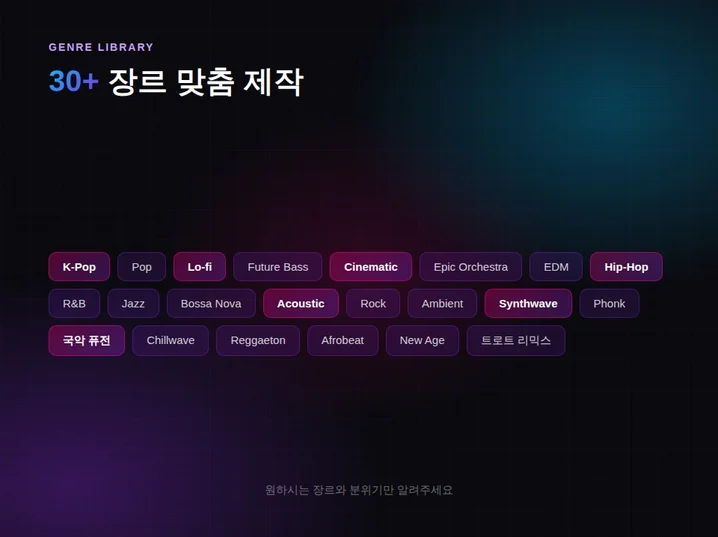This screenshot has width=718, height=537.
Task: Select the K-Pop genre tag
Action: [79, 267]
